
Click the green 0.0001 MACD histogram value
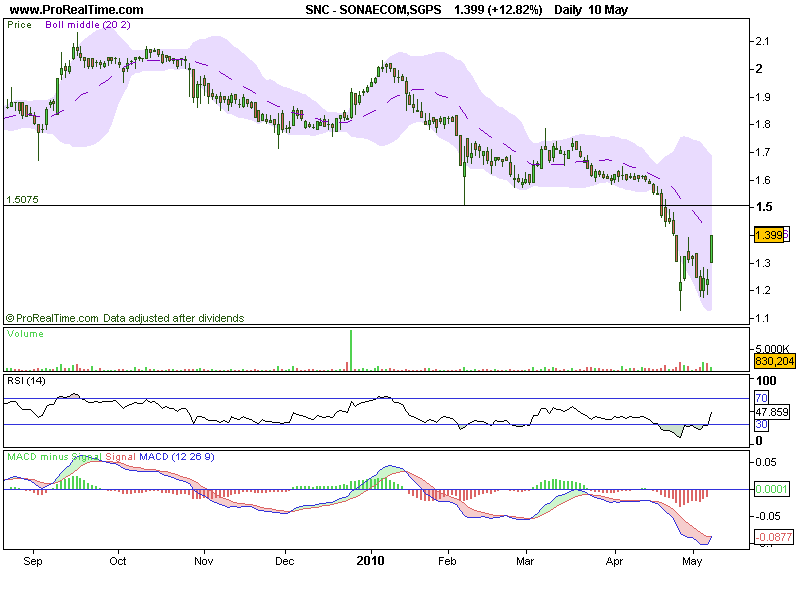coord(772,489)
